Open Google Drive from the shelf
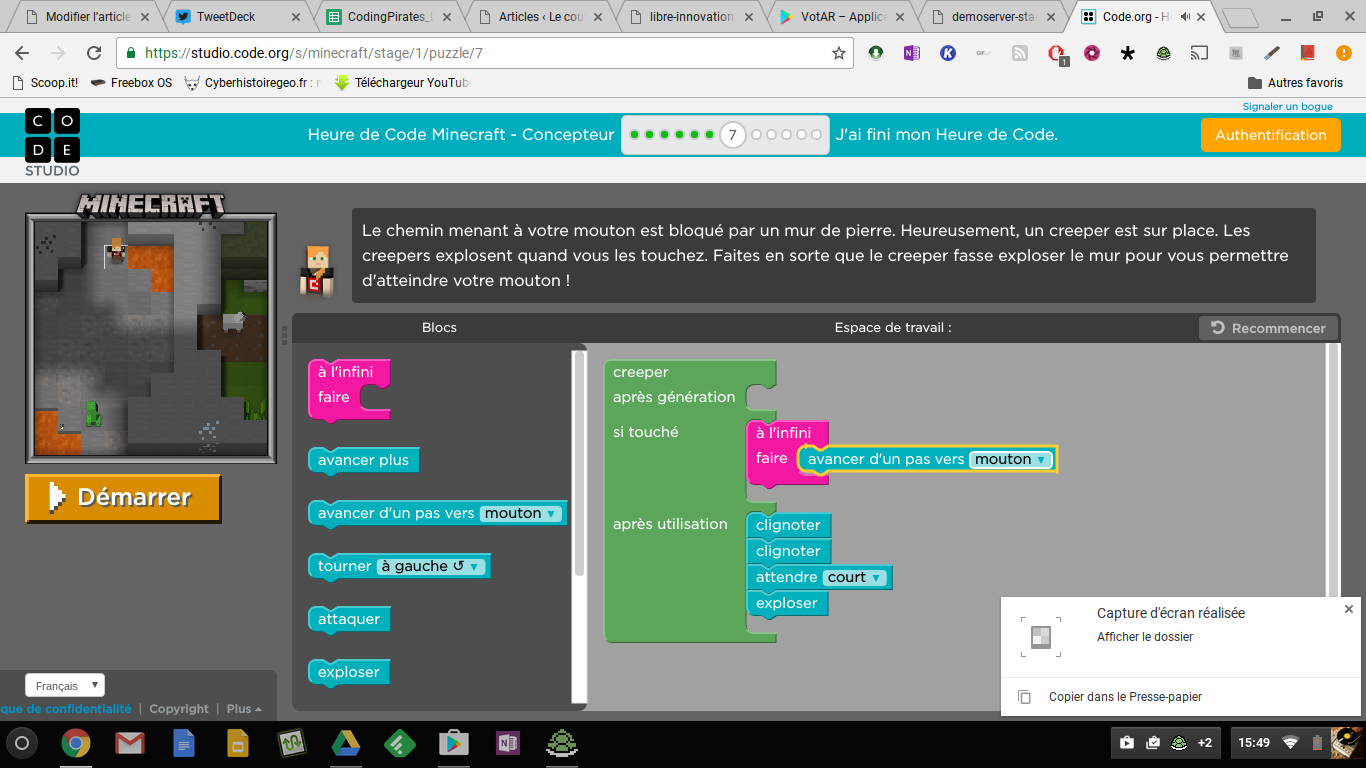 point(345,743)
